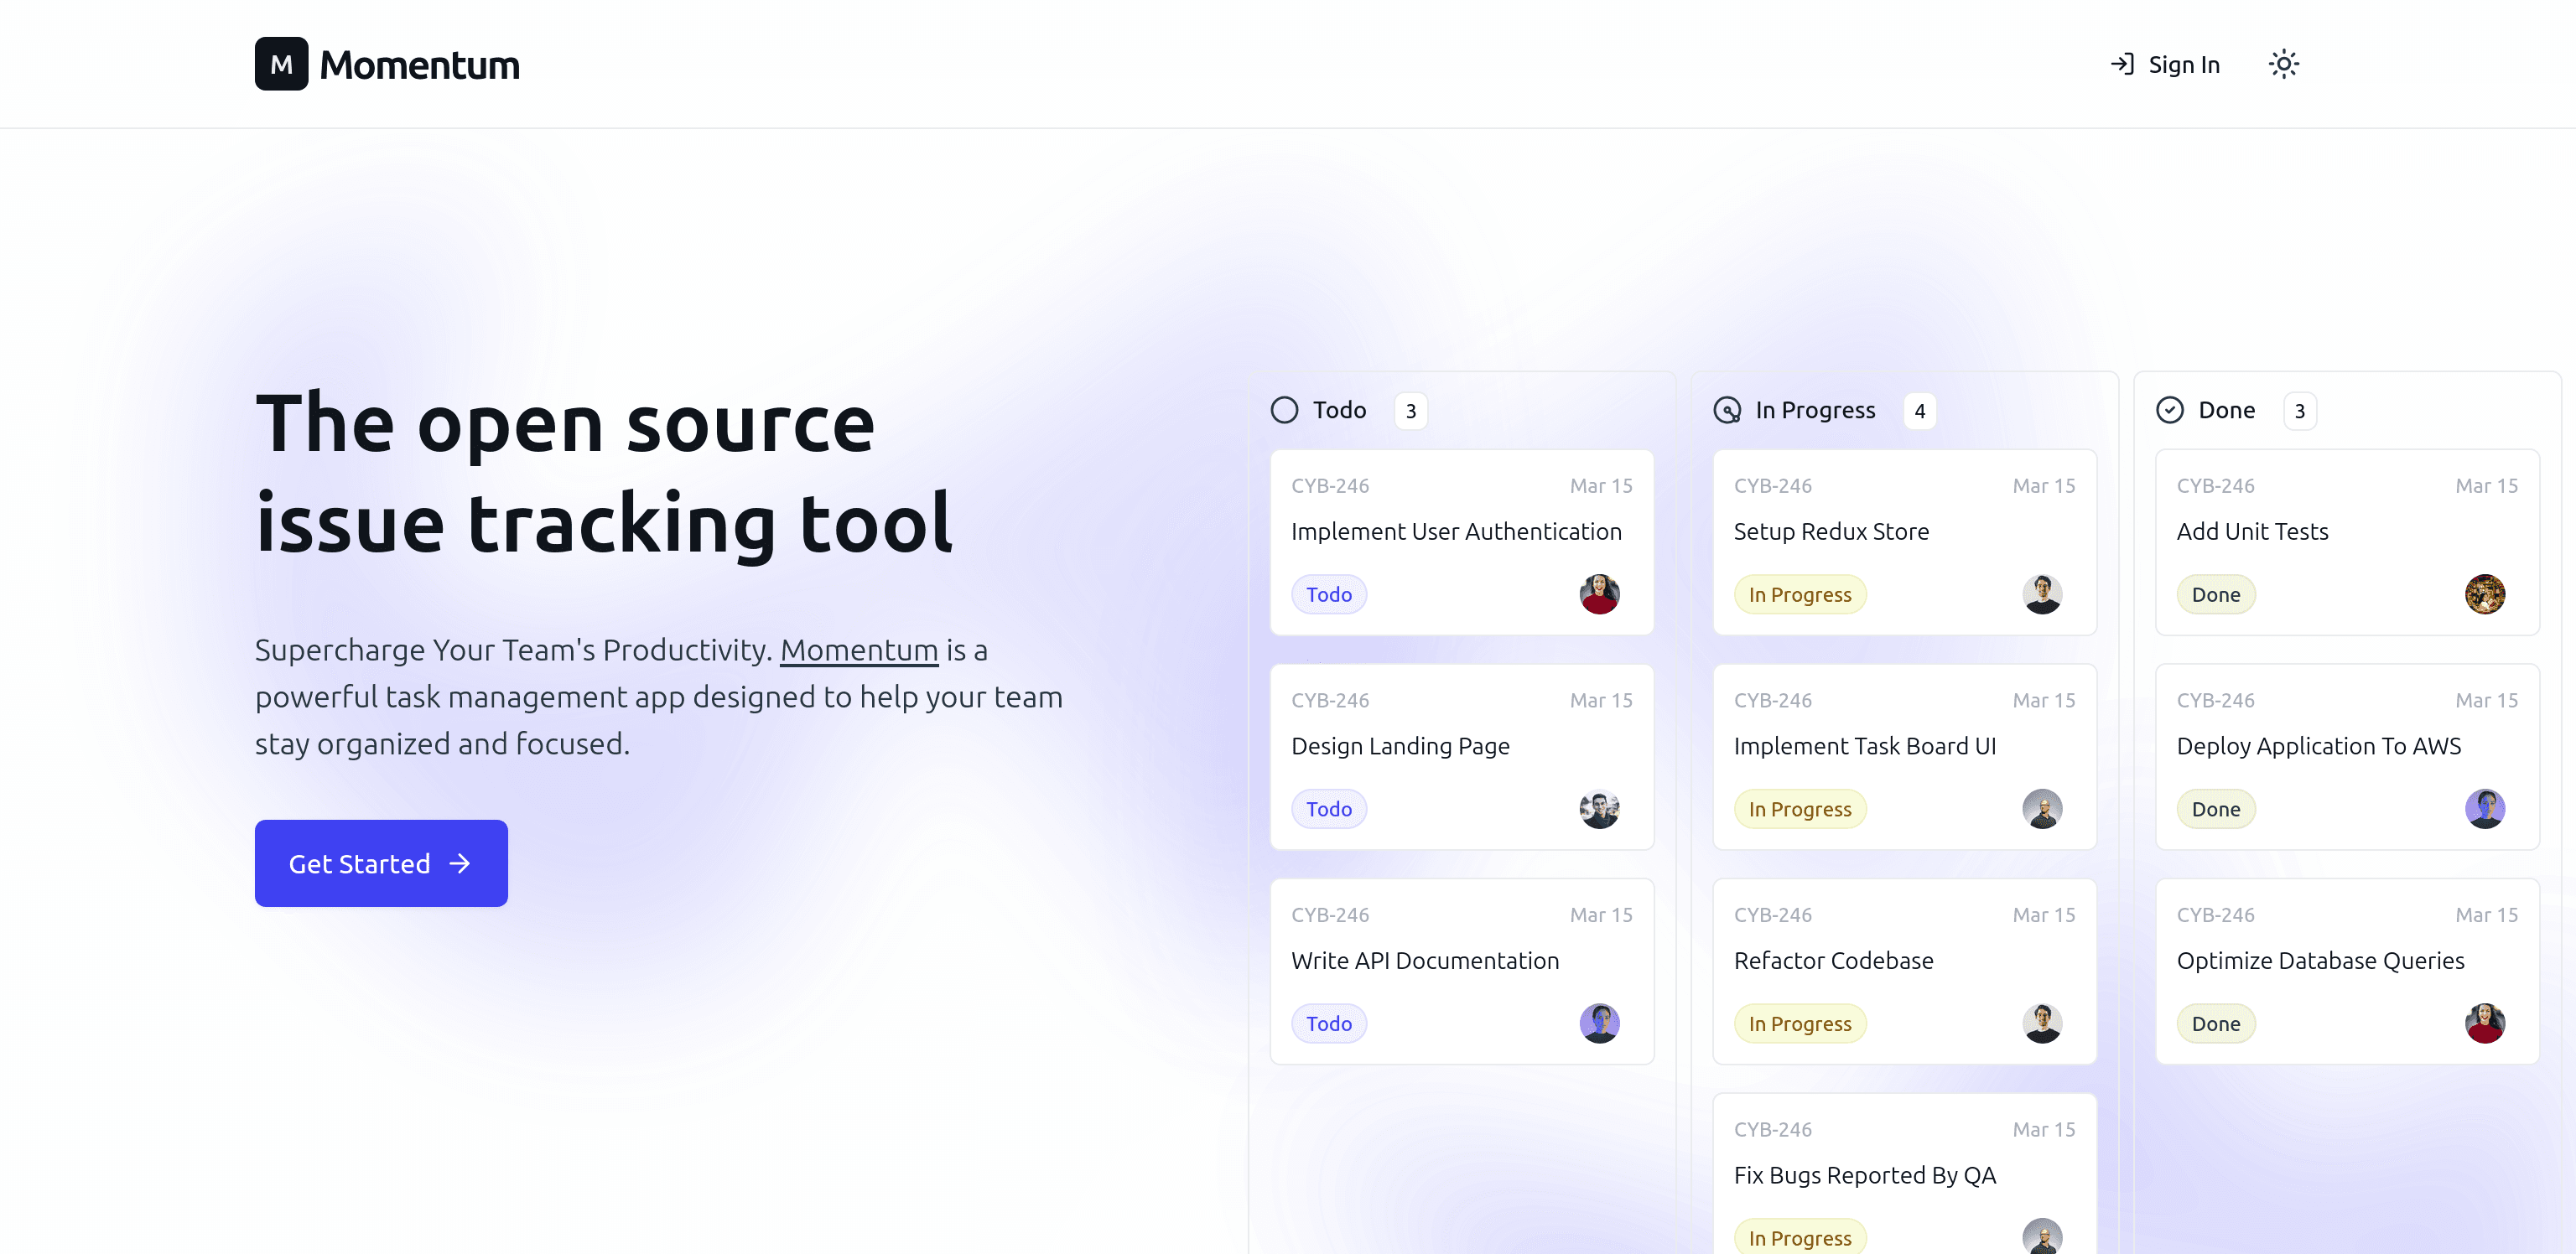This screenshot has width=2576, height=1254.
Task: Click assignee avatar on Fix Bugs Reported By QA
Action: (2043, 1236)
